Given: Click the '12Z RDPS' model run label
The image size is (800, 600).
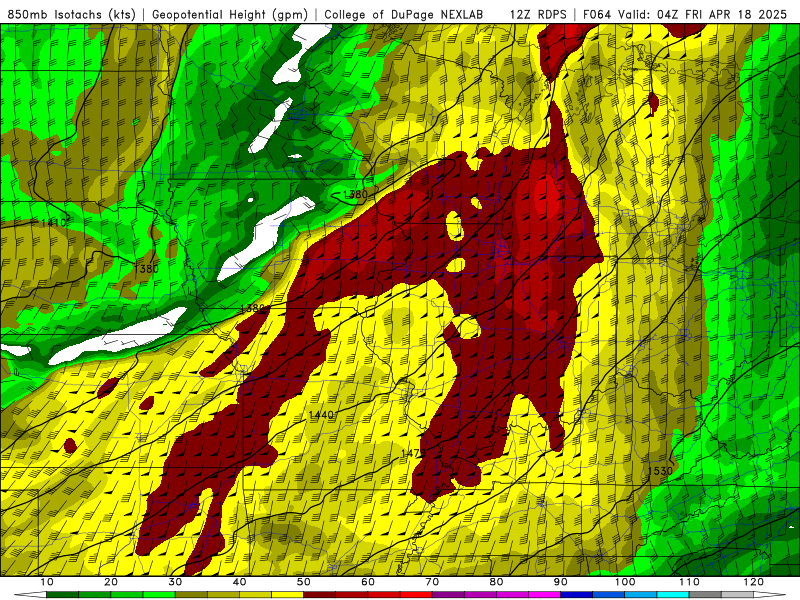Looking at the screenshot, I should 538,14.
